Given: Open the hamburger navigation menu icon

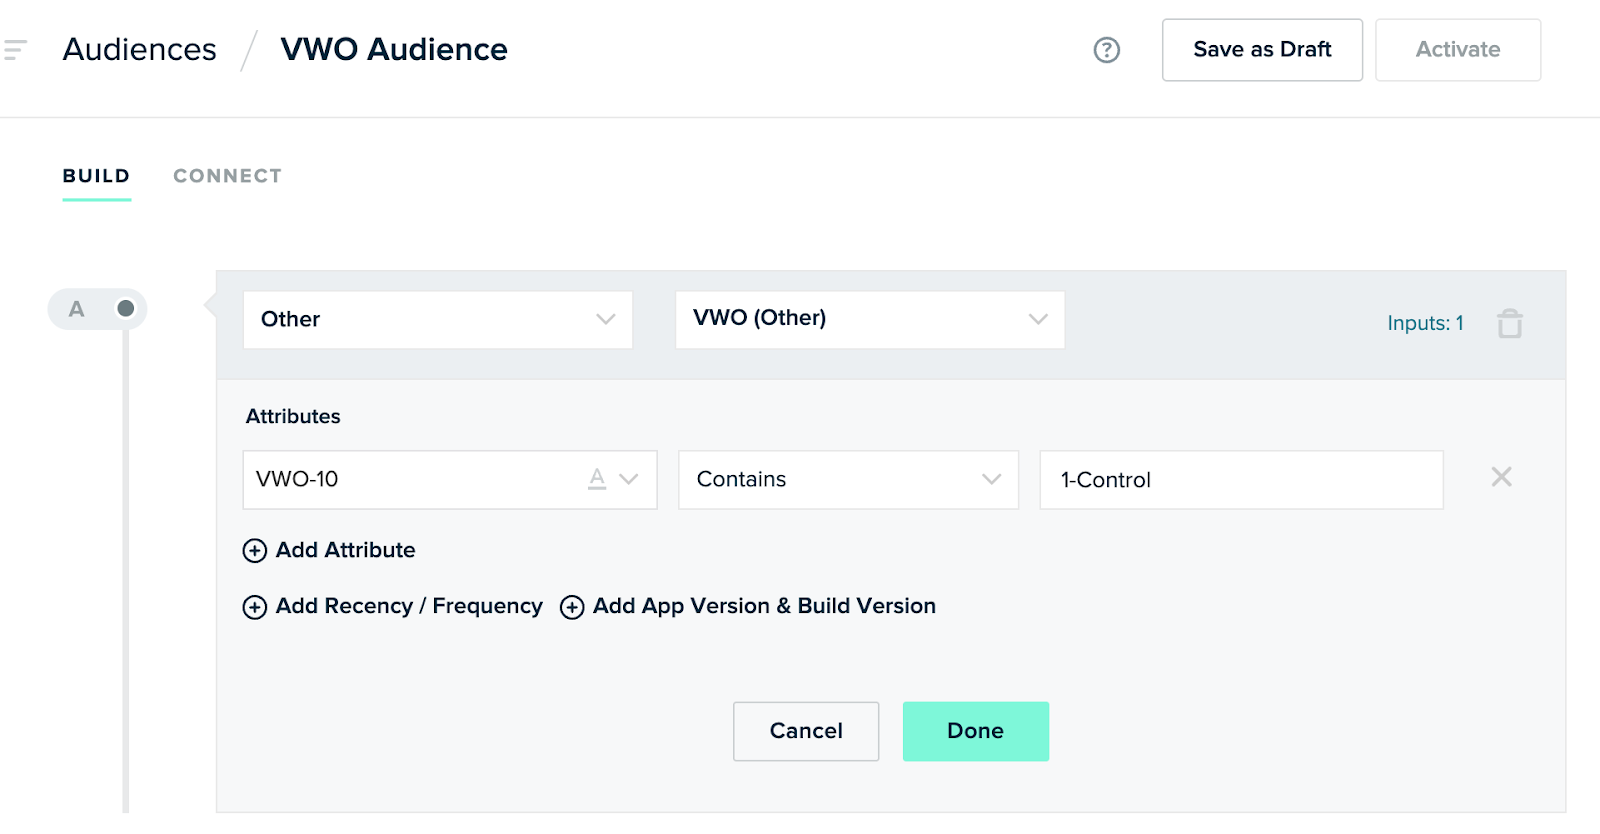Looking at the screenshot, I should [x=14, y=49].
